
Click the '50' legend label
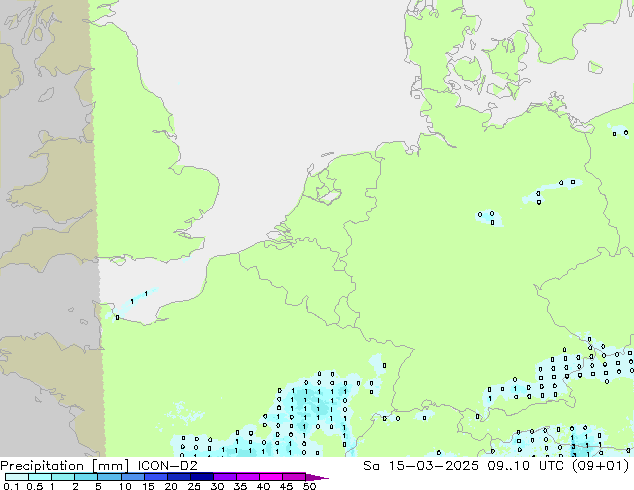(309, 486)
